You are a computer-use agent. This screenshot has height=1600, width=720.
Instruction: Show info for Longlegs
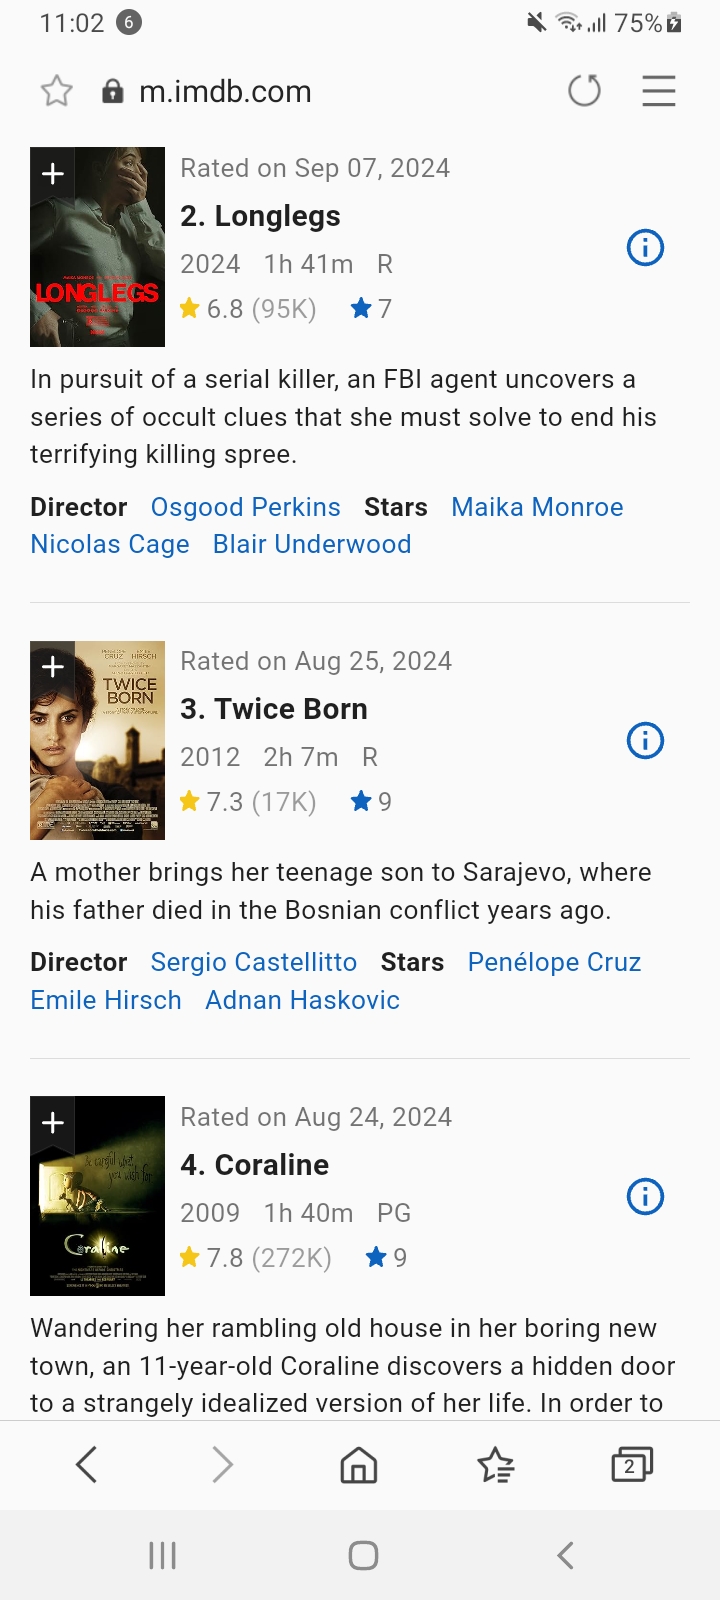[x=645, y=247]
